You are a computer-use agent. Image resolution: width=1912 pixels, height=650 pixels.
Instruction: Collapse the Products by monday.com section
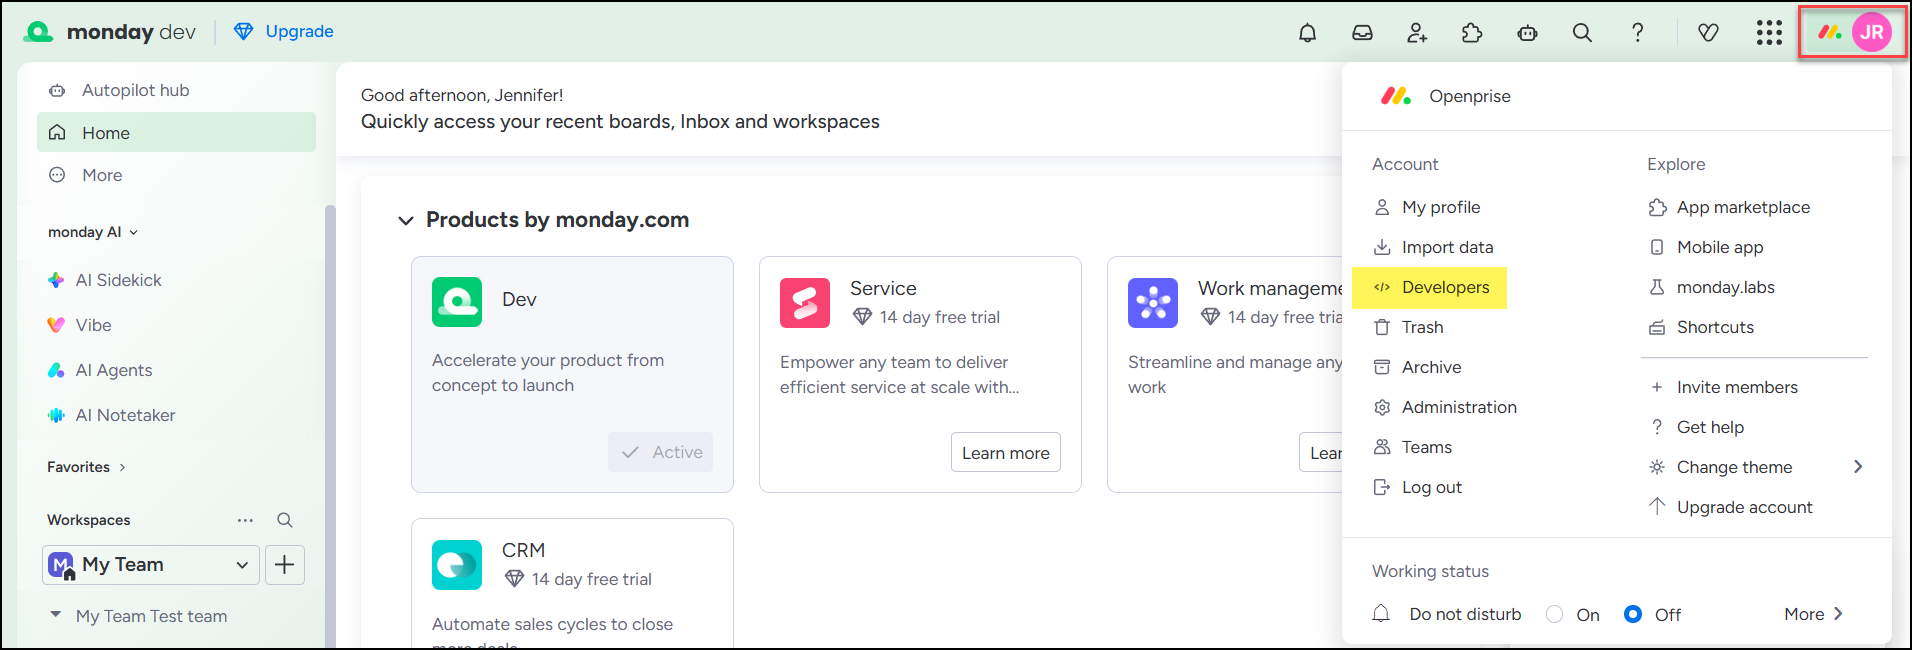pos(406,220)
